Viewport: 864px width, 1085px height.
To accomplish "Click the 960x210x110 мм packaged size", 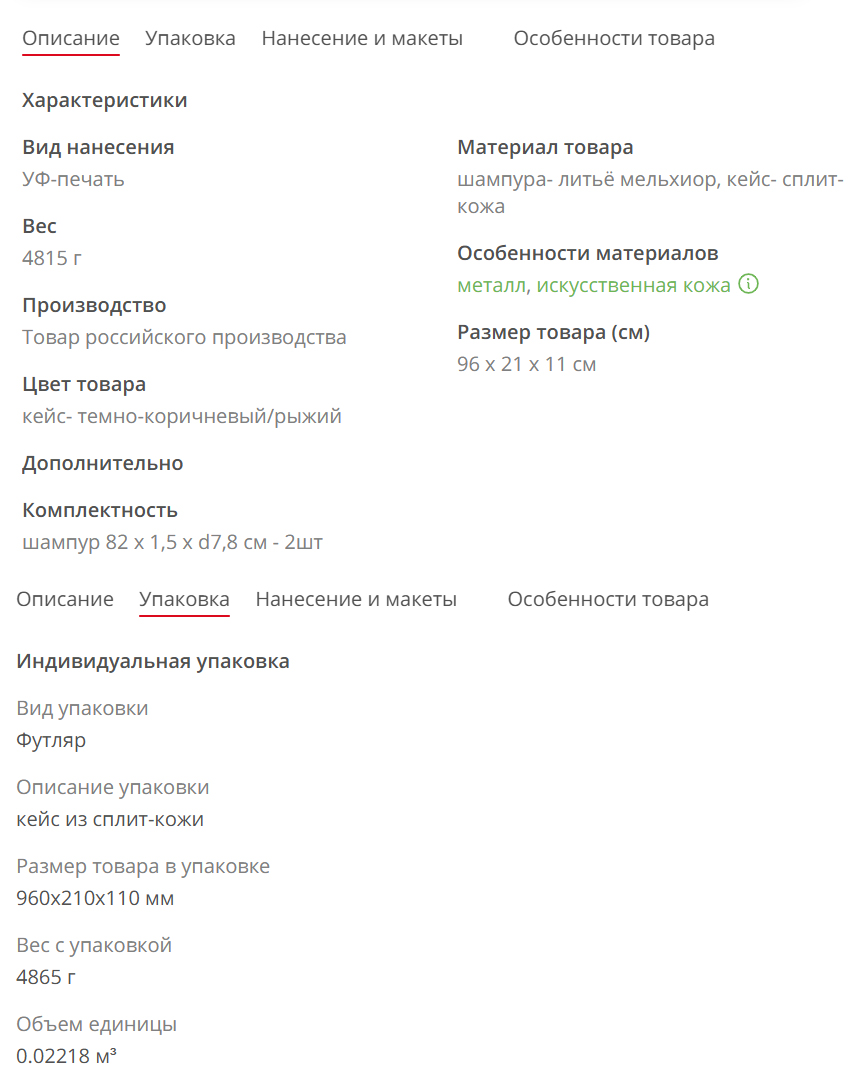I will point(95,899).
